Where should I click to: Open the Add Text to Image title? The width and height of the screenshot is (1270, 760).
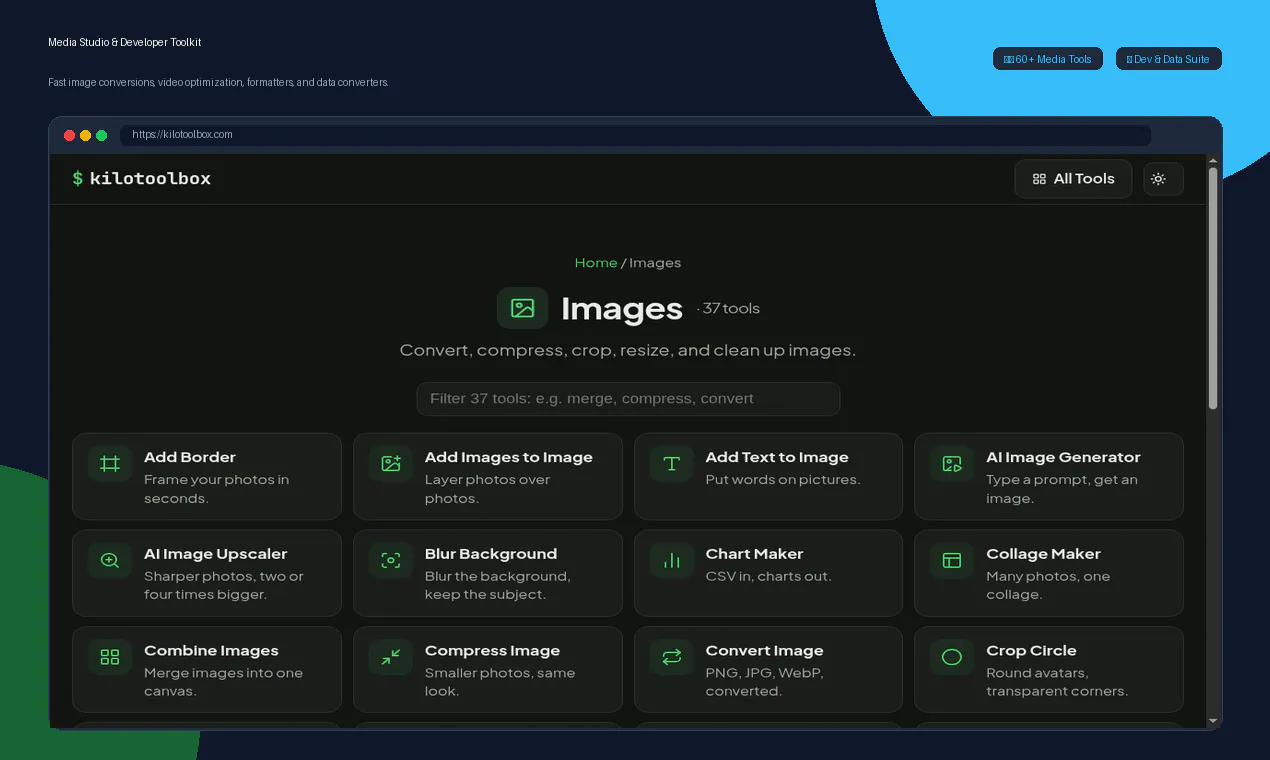coord(777,457)
